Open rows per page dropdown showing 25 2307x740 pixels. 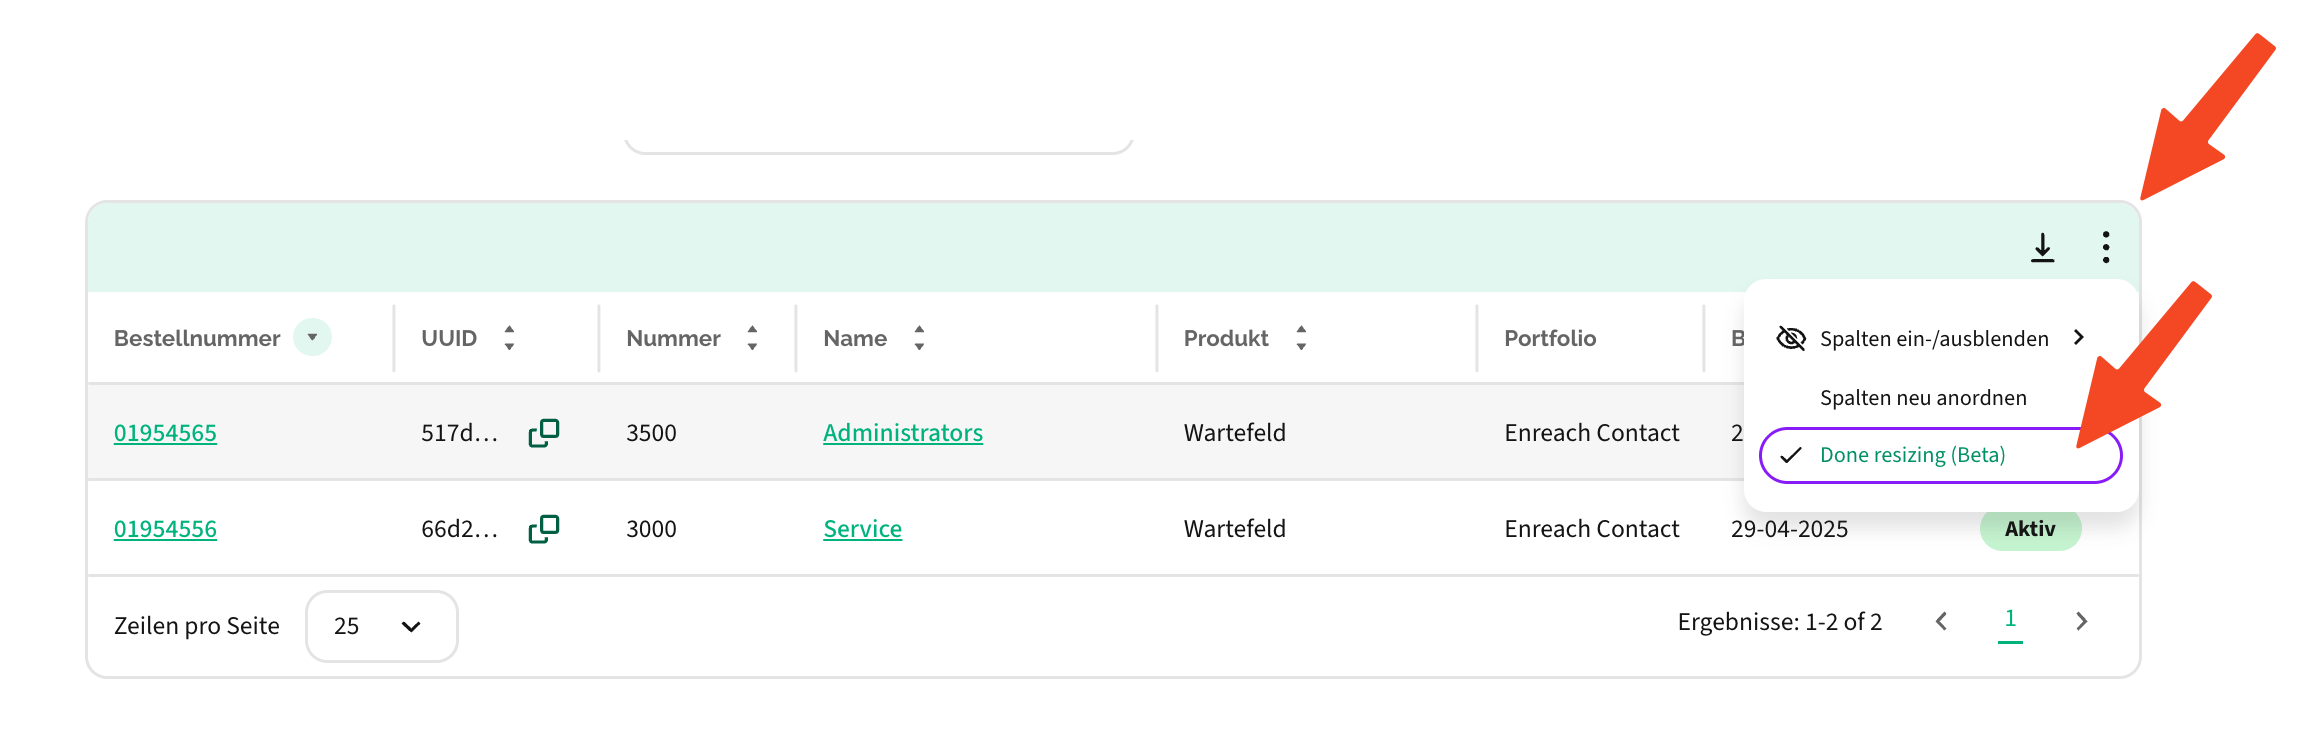pos(381,626)
